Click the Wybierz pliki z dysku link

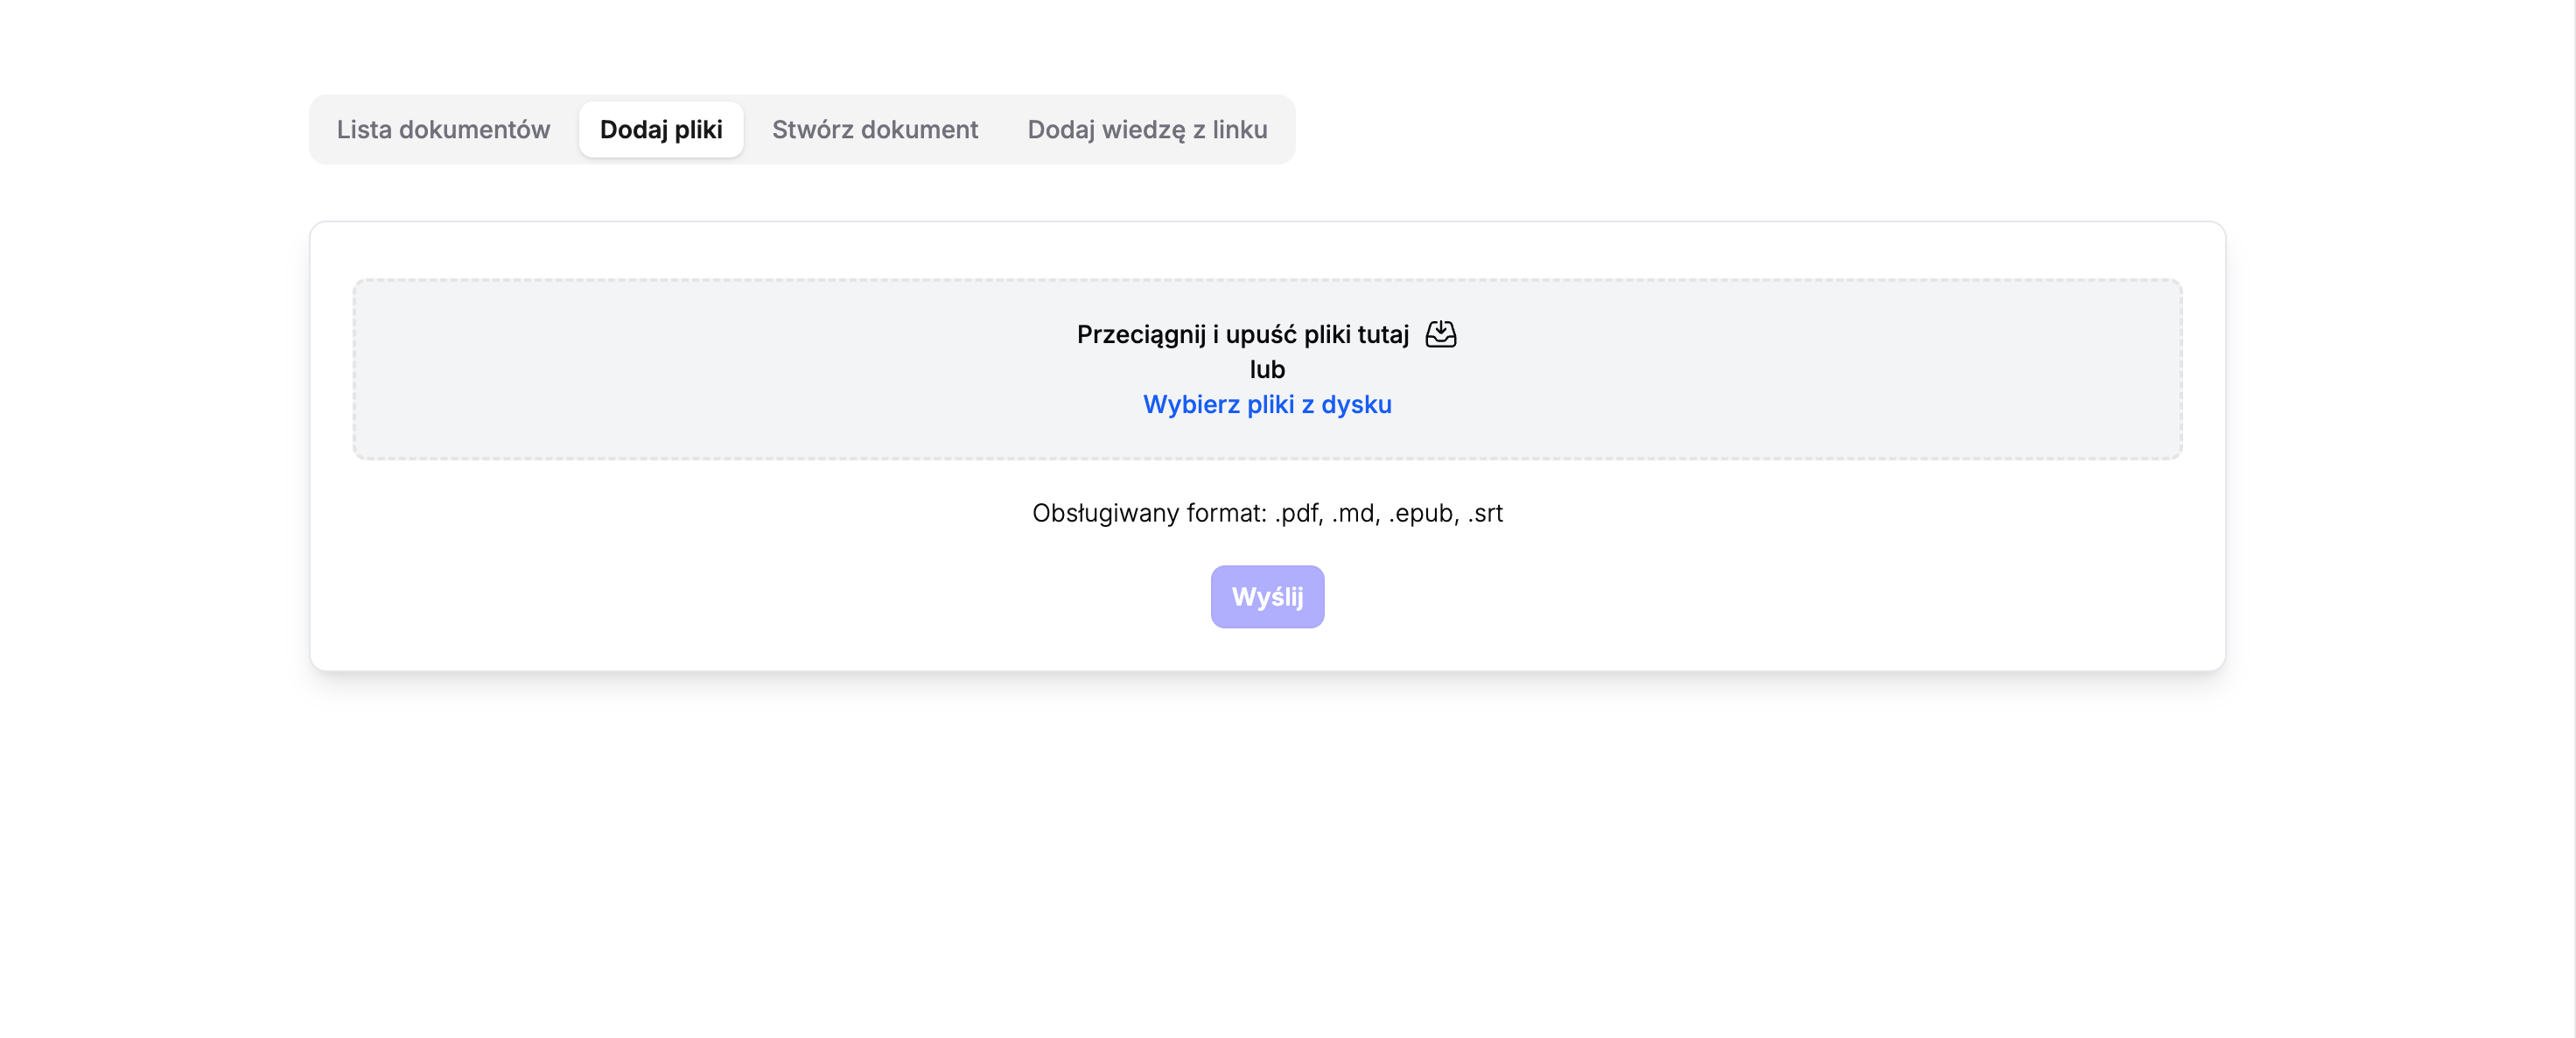coord(1267,405)
